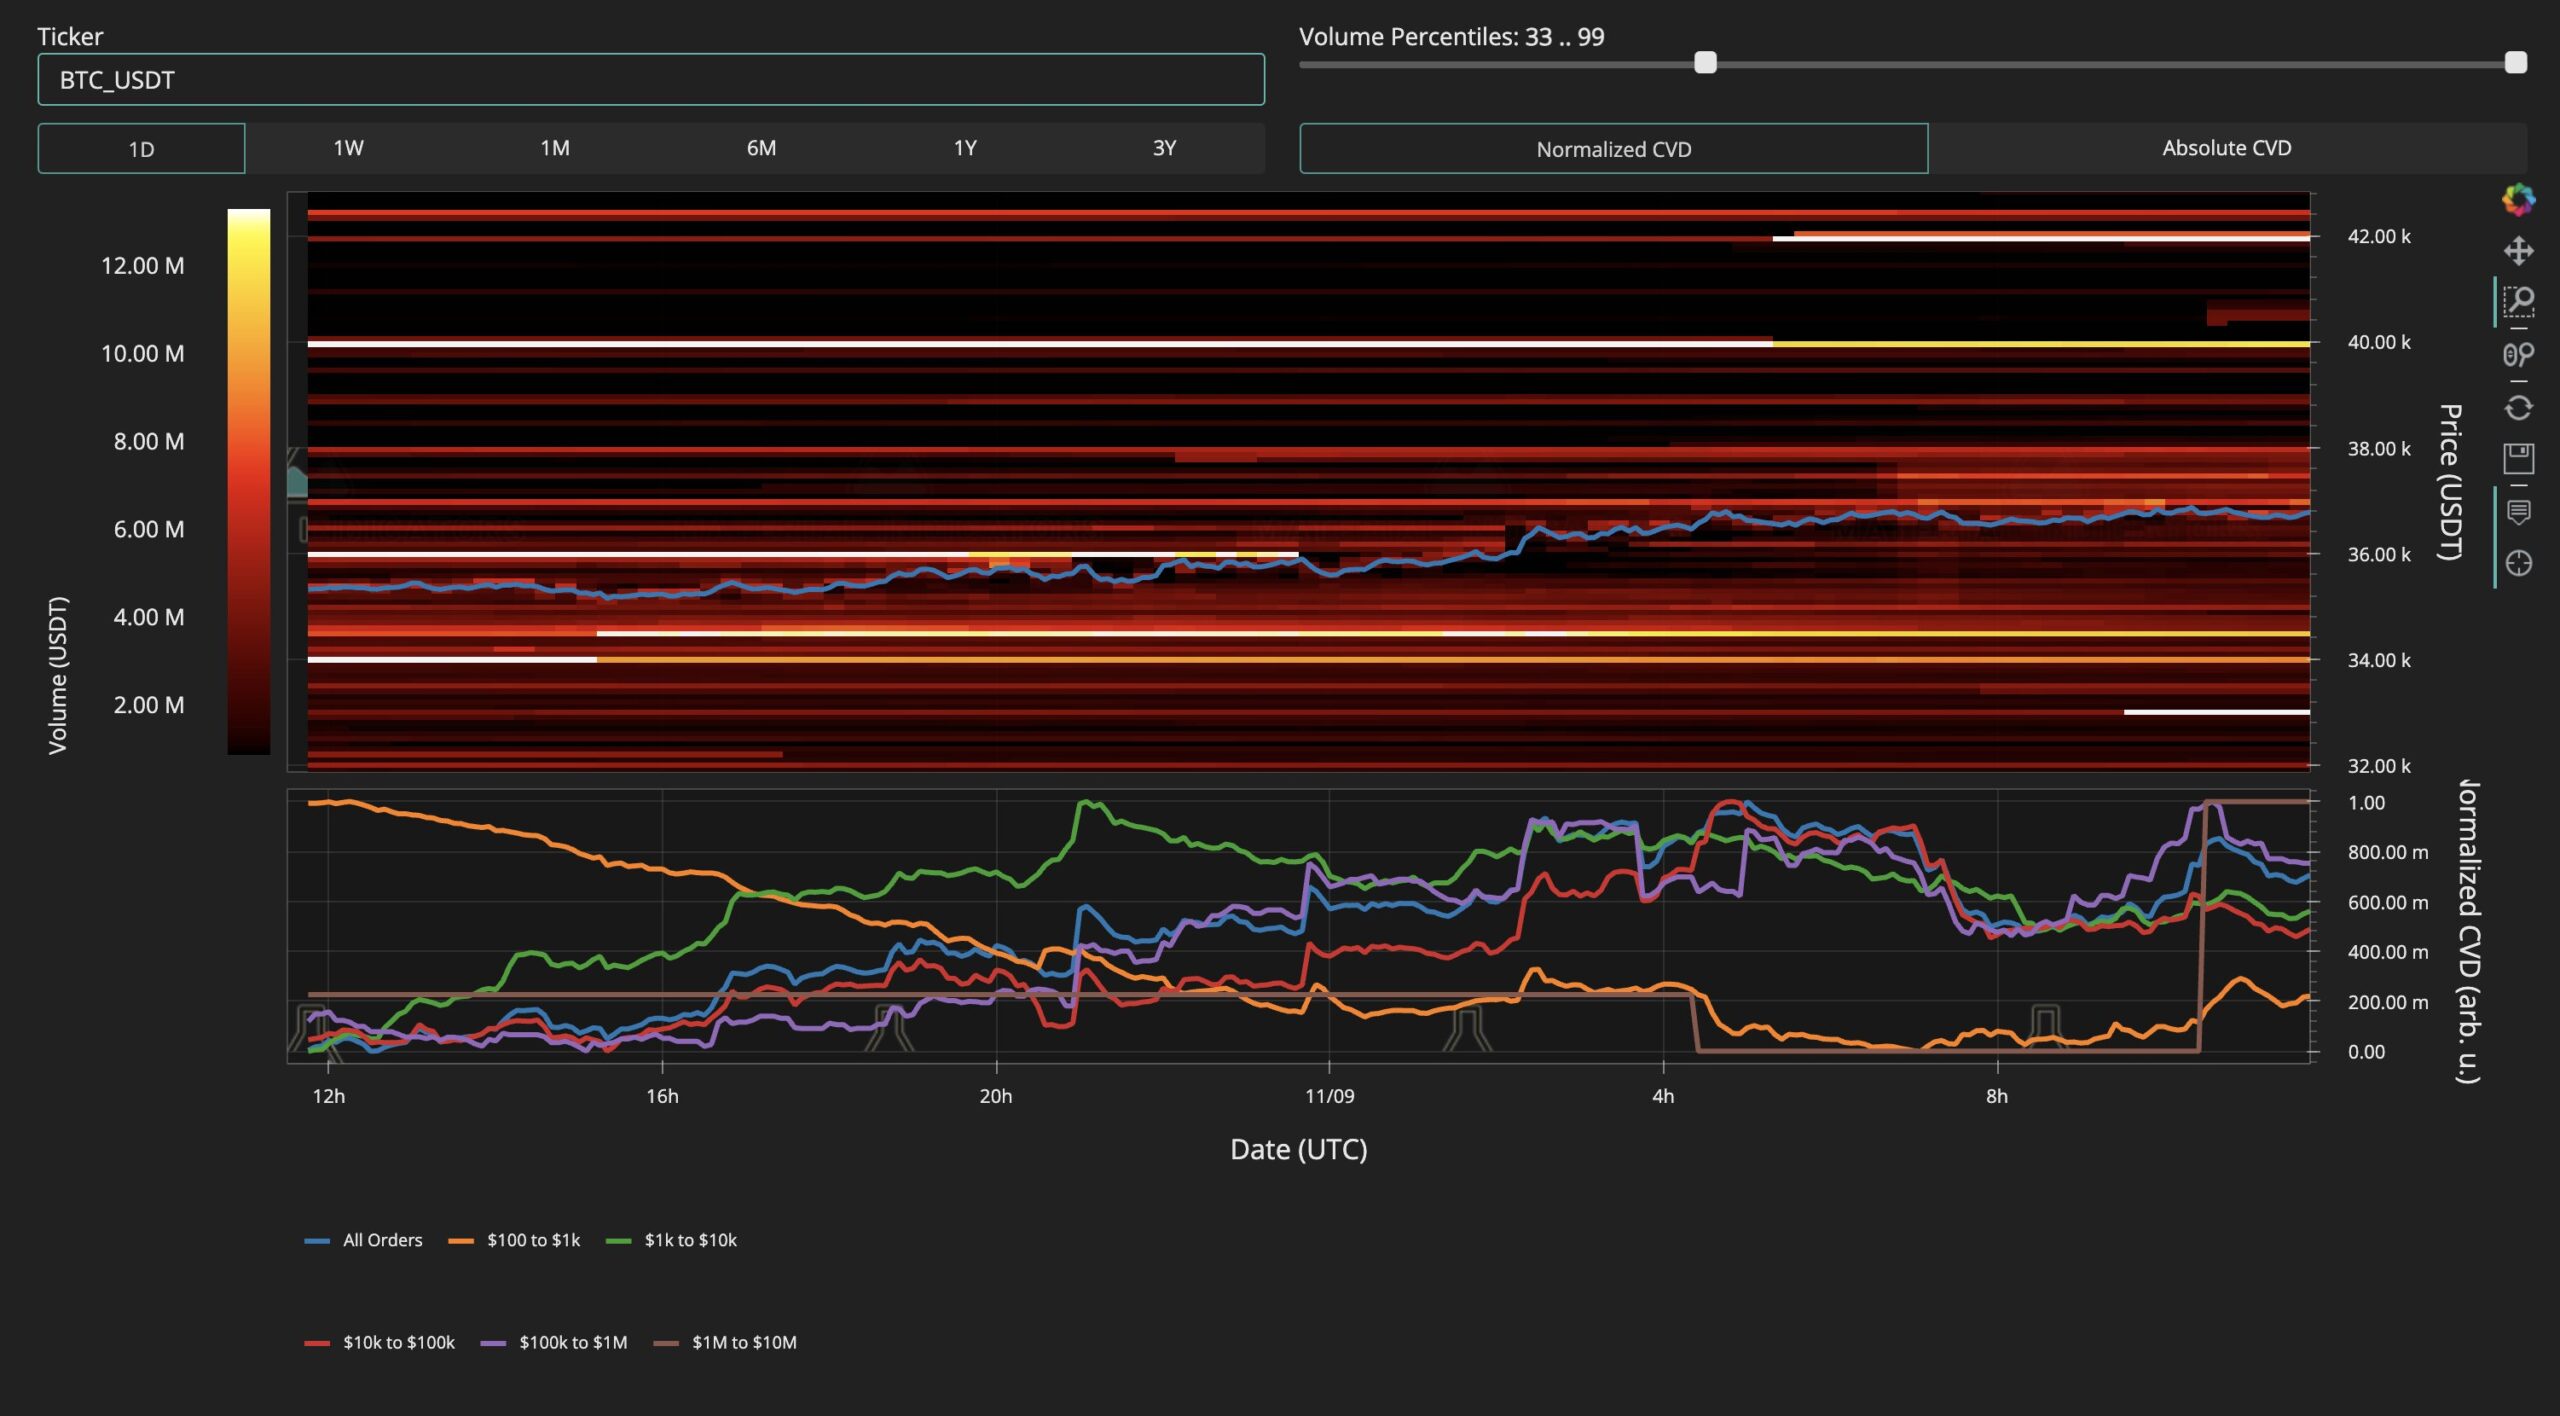This screenshot has height=1416, width=2560.
Task: Reset the chart view
Action: 2518,407
